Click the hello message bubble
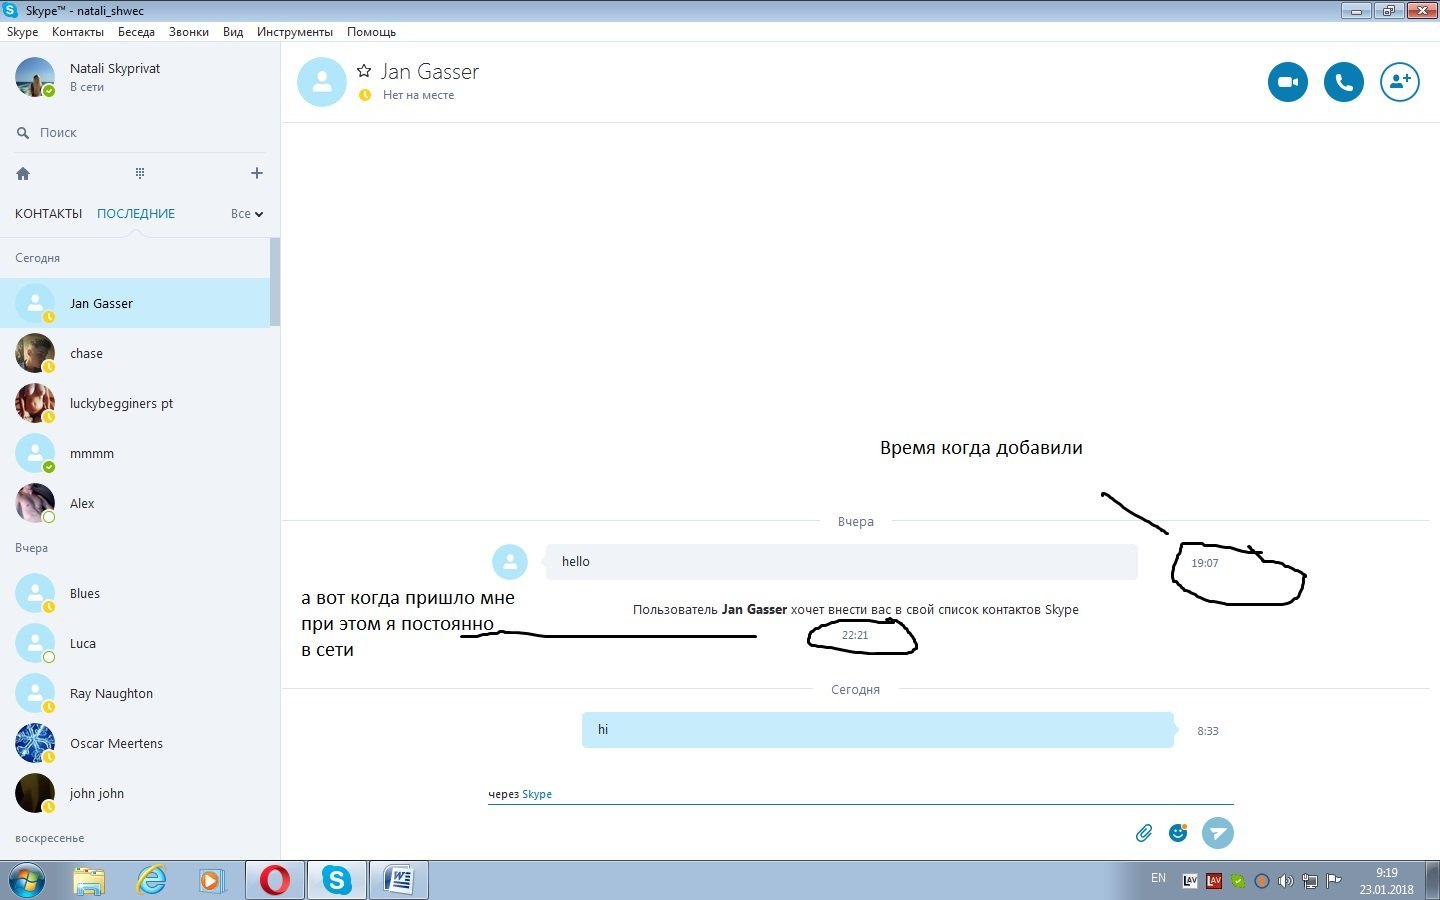This screenshot has height=900, width=1440. 841,562
